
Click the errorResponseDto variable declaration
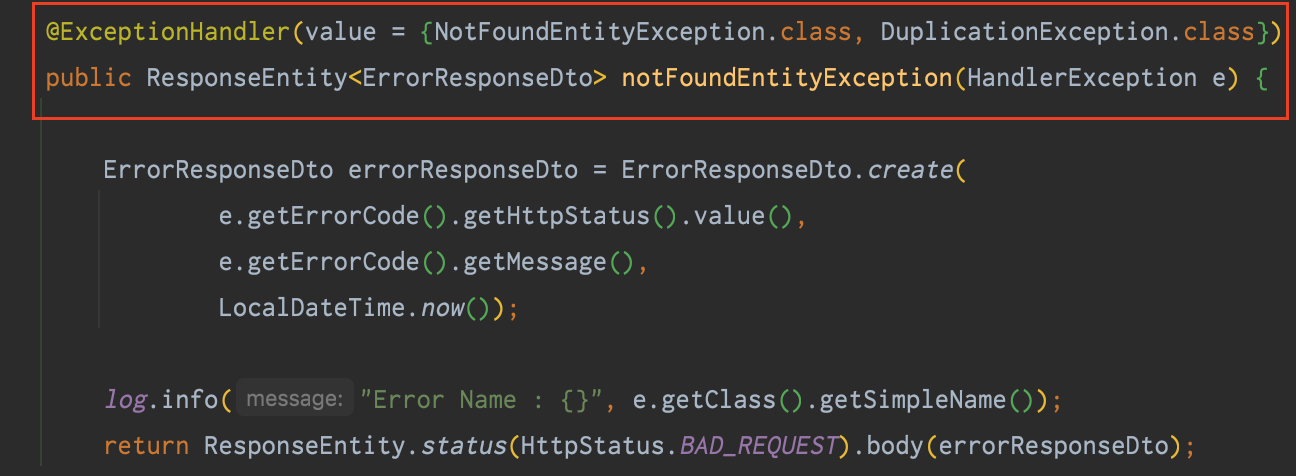point(463,170)
